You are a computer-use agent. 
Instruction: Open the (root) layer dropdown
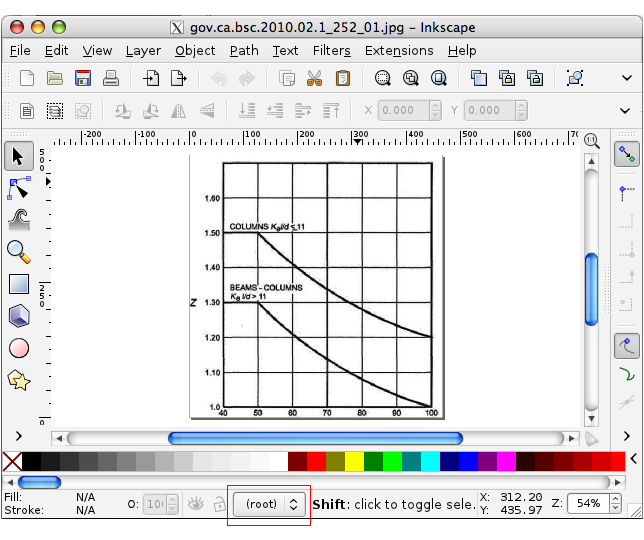pos(268,504)
